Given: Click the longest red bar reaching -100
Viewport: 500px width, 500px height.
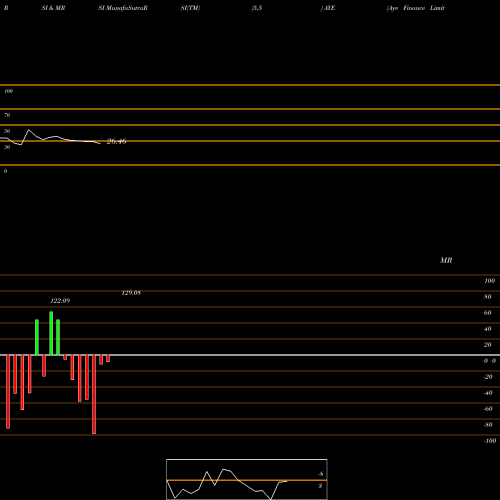Looking at the screenshot, I should coord(94,394).
